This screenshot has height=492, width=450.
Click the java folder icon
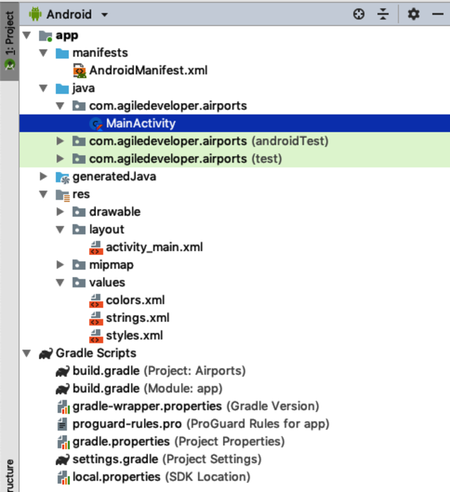(x=62, y=88)
